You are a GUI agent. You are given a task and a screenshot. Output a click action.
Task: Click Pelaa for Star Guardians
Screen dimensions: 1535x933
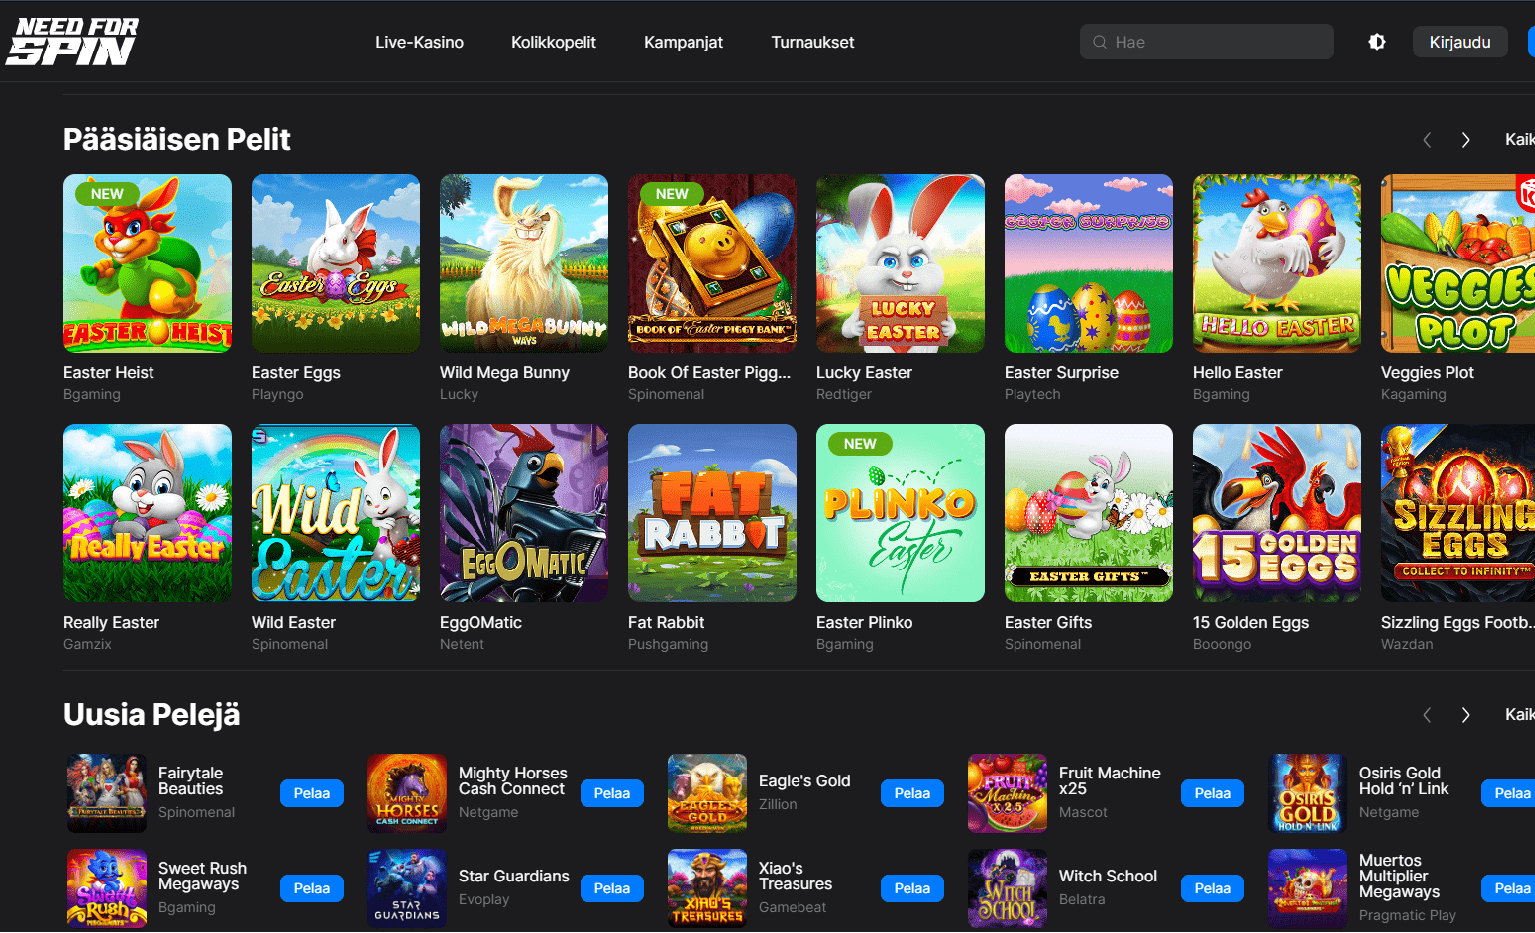[x=612, y=888]
